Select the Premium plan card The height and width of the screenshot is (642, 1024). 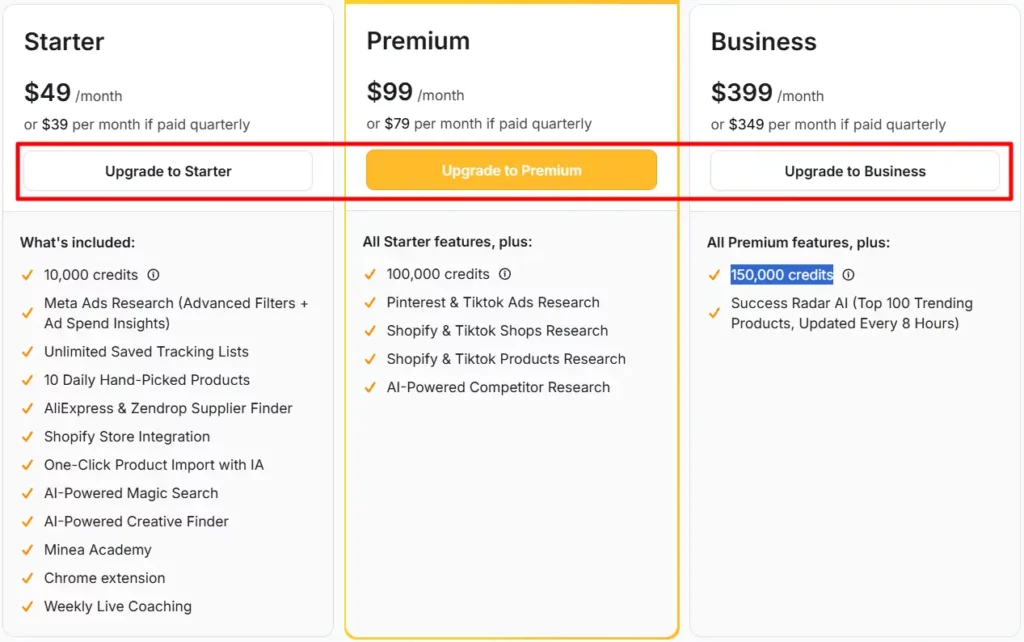point(511,320)
